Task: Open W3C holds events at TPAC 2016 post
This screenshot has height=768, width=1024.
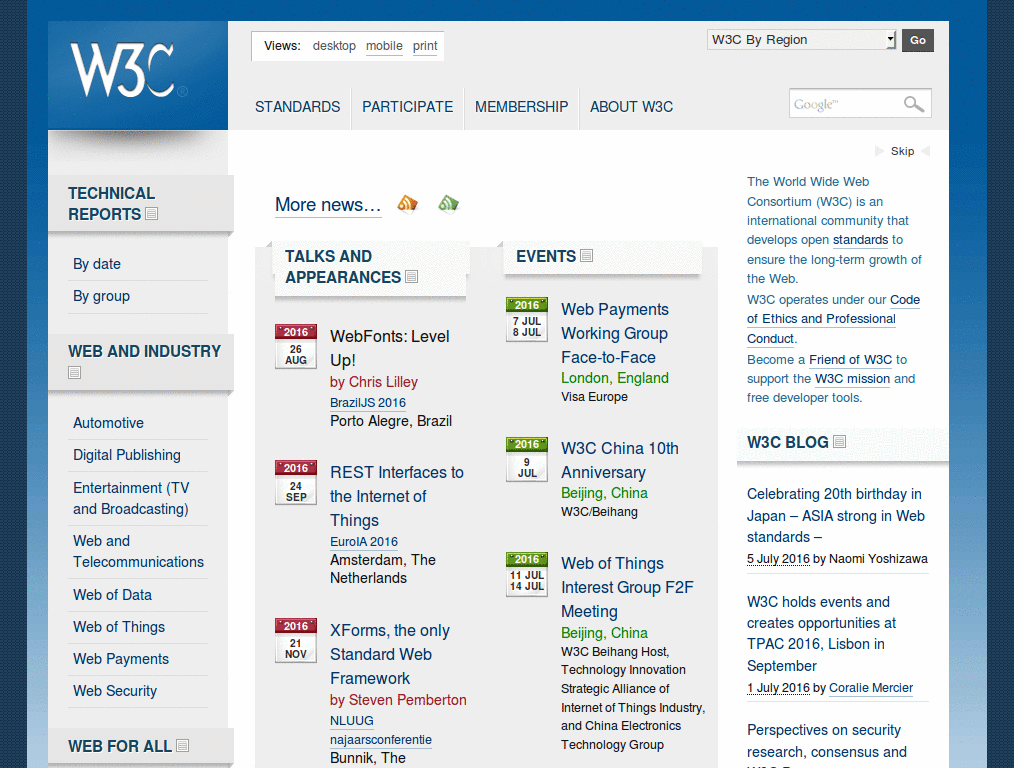Action: pyautogui.click(x=822, y=633)
